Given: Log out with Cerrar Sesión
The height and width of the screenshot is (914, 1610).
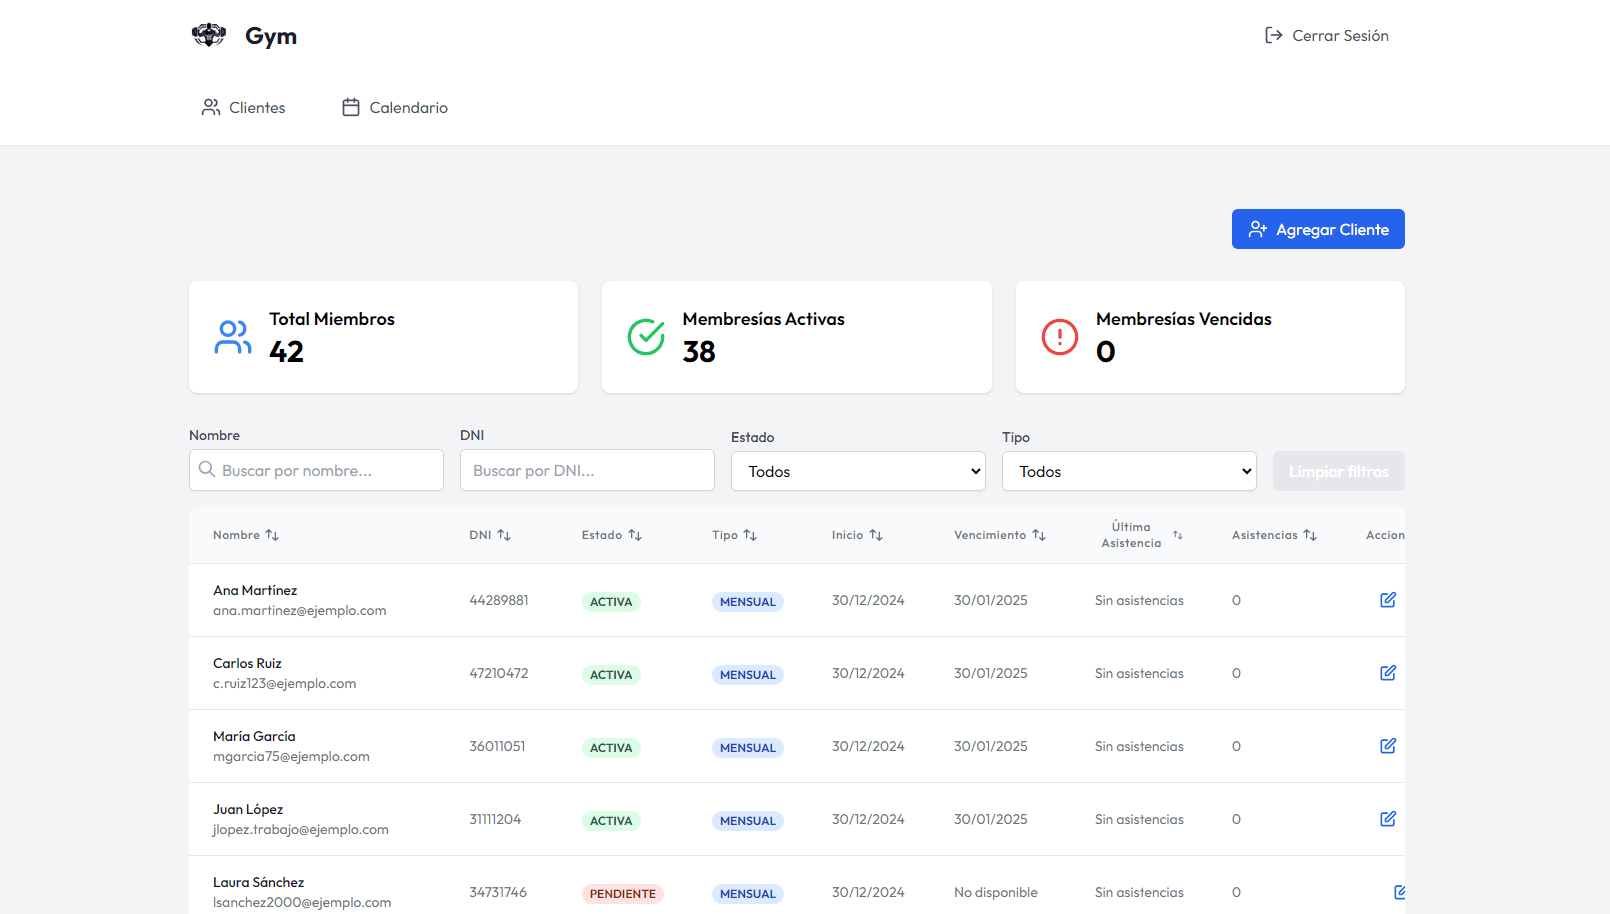Looking at the screenshot, I should coord(1327,36).
